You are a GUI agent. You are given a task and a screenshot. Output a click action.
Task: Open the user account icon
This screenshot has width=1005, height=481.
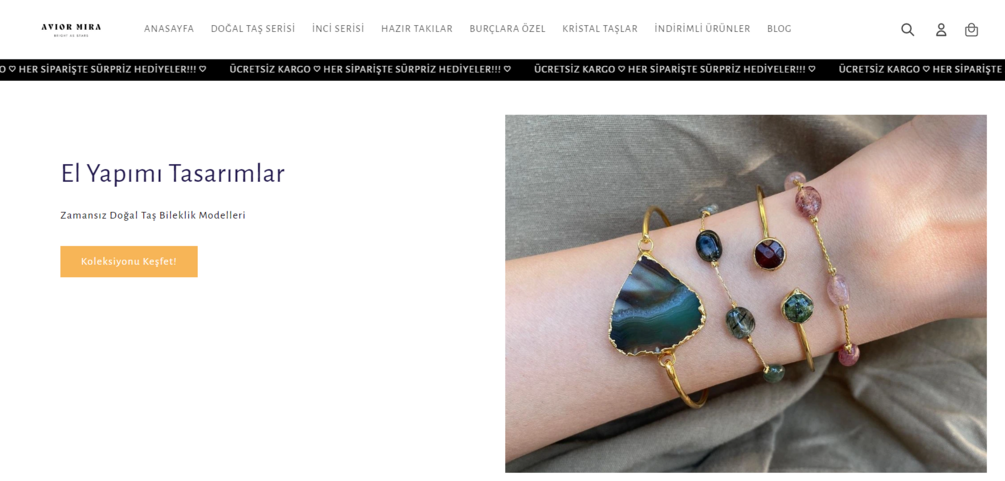pos(941,30)
